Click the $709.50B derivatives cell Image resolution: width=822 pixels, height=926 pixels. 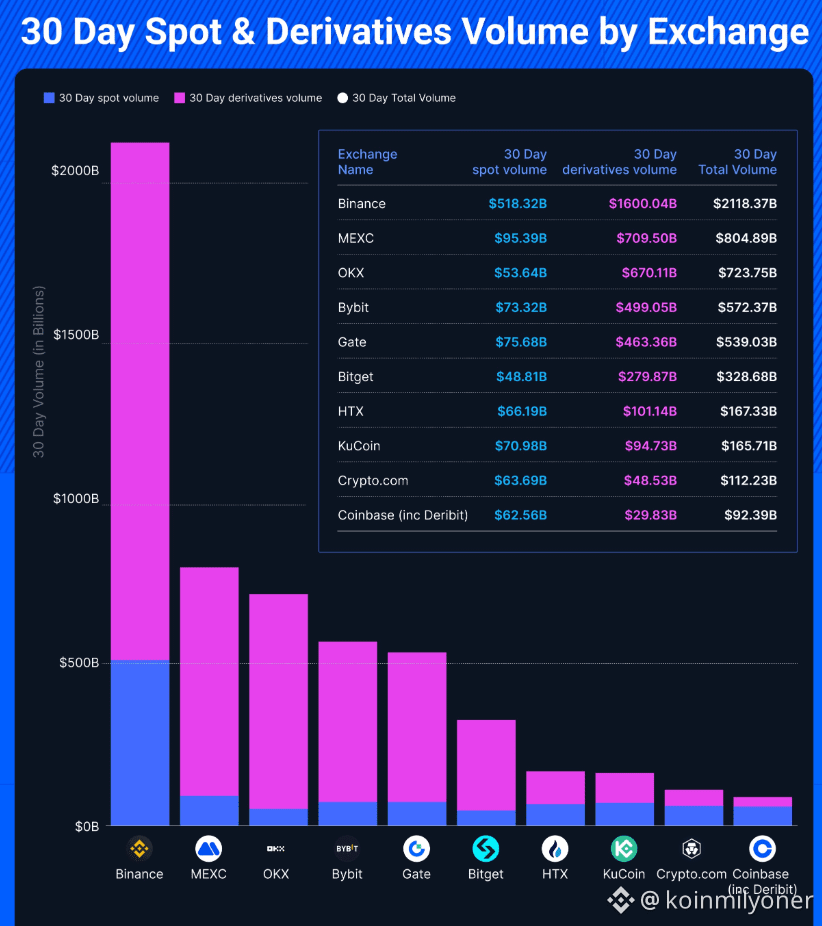(x=647, y=238)
